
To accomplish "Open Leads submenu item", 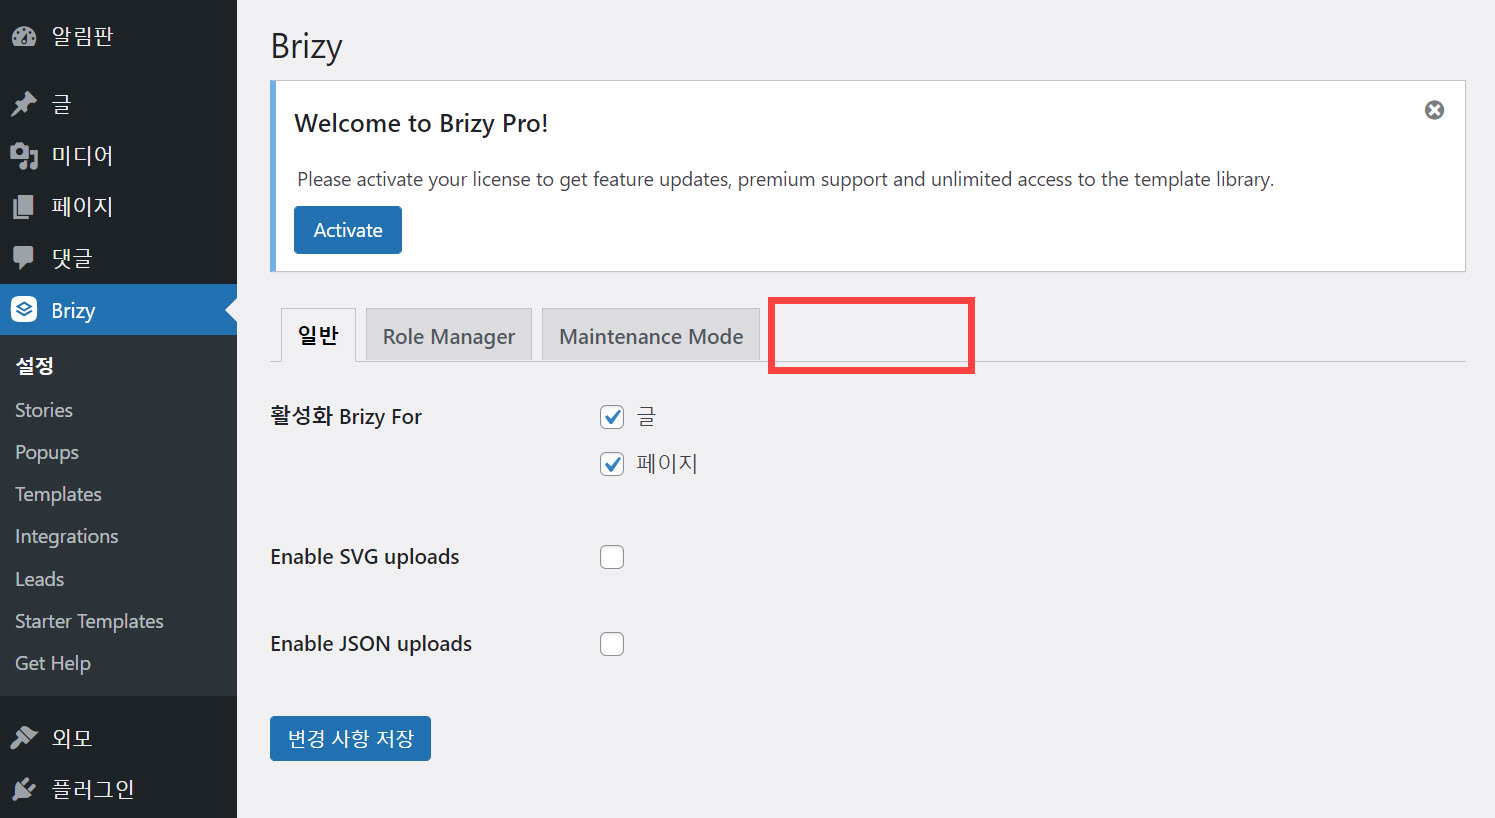I will click(x=40, y=579).
